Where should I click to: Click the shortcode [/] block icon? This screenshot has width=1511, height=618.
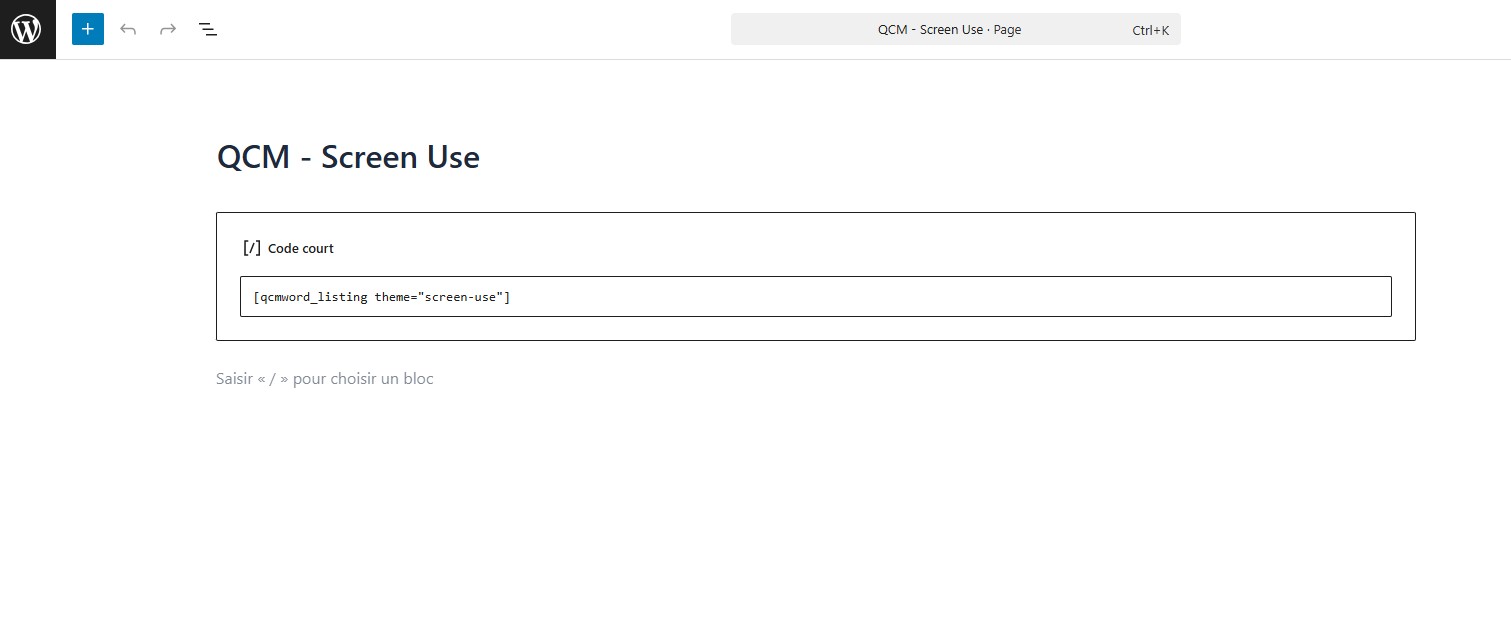point(252,248)
